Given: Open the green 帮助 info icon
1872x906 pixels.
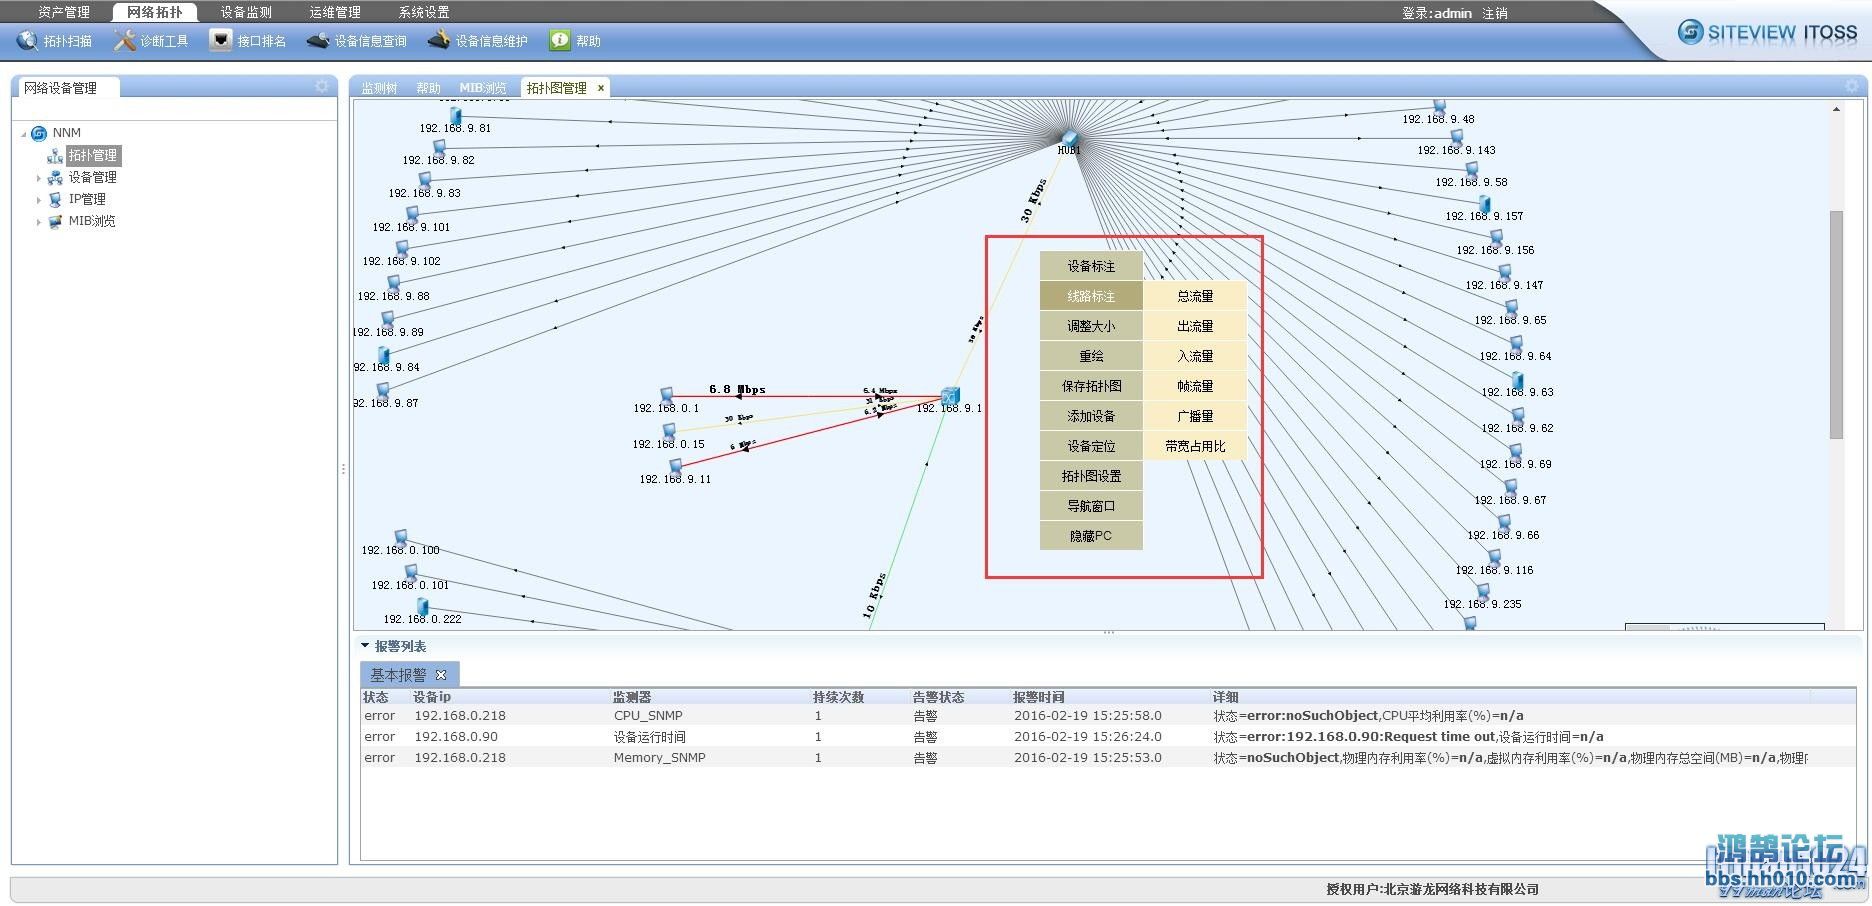Looking at the screenshot, I should point(560,40).
